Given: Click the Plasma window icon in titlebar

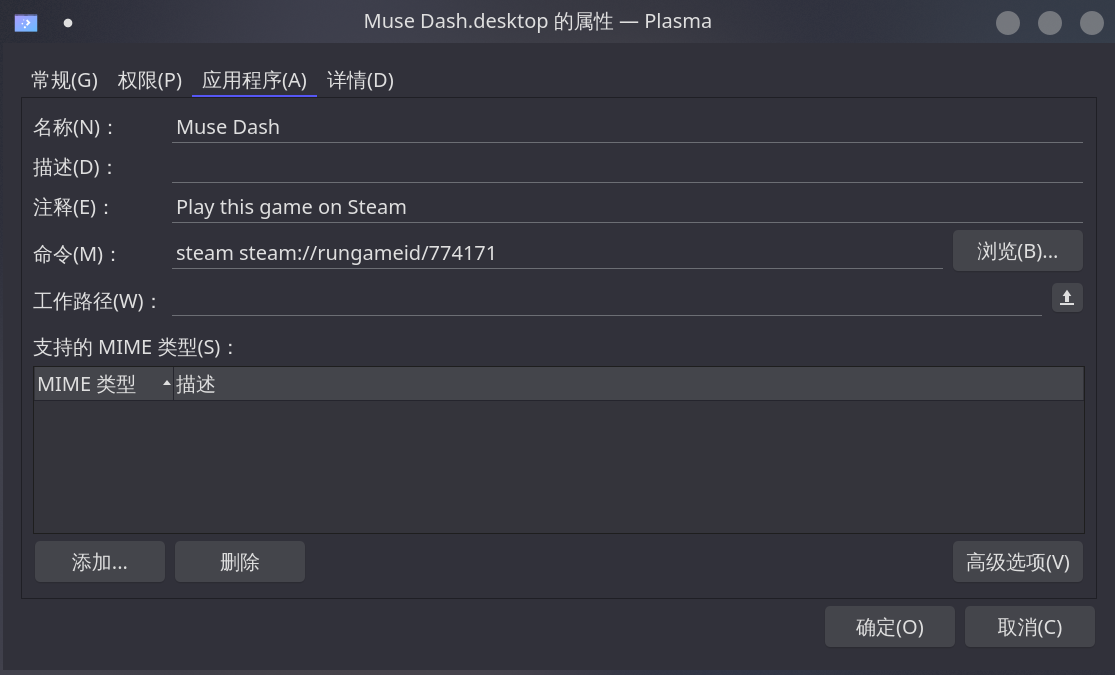Looking at the screenshot, I should pyautogui.click(x=24, y=21).
